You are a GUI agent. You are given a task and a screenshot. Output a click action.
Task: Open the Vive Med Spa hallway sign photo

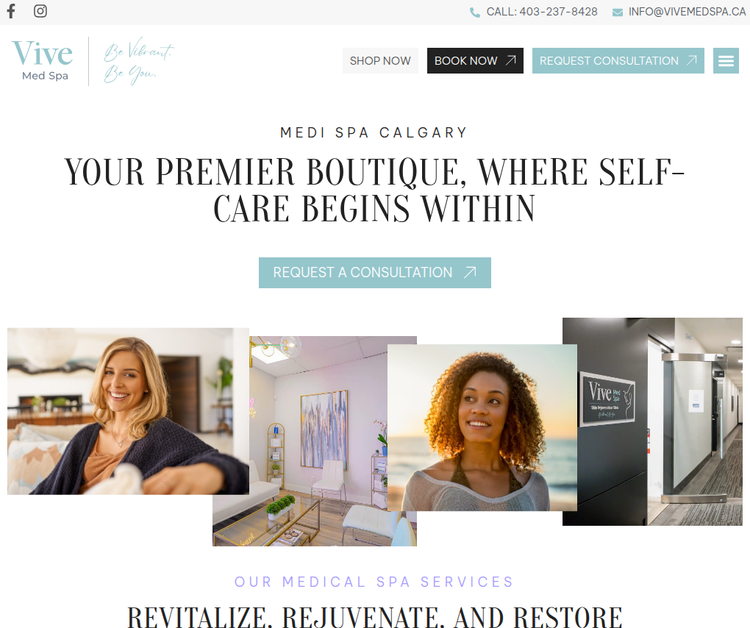(652, 421)
